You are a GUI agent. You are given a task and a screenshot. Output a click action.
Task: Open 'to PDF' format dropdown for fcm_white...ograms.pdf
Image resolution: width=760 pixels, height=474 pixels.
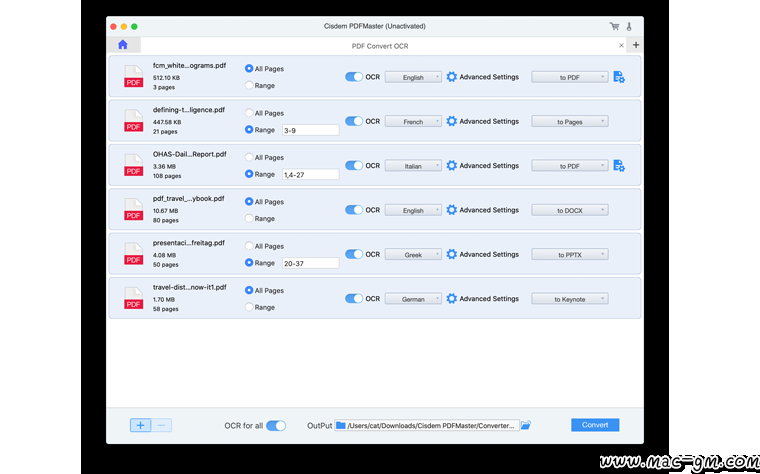pos(570,77)
